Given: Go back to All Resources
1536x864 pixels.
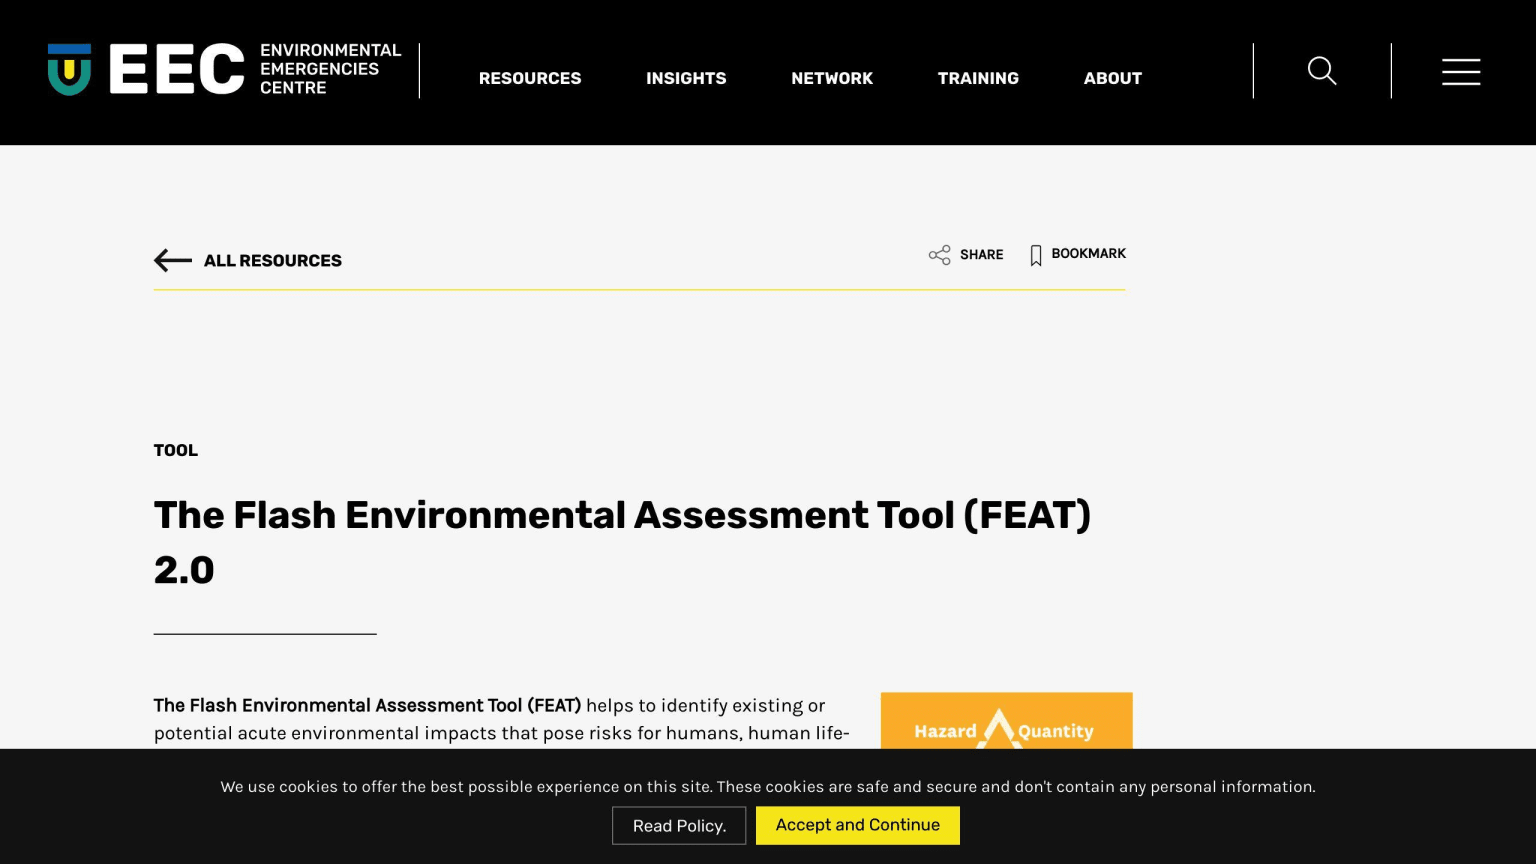Looking at the screenshot, I should click(x=273, y=260).
